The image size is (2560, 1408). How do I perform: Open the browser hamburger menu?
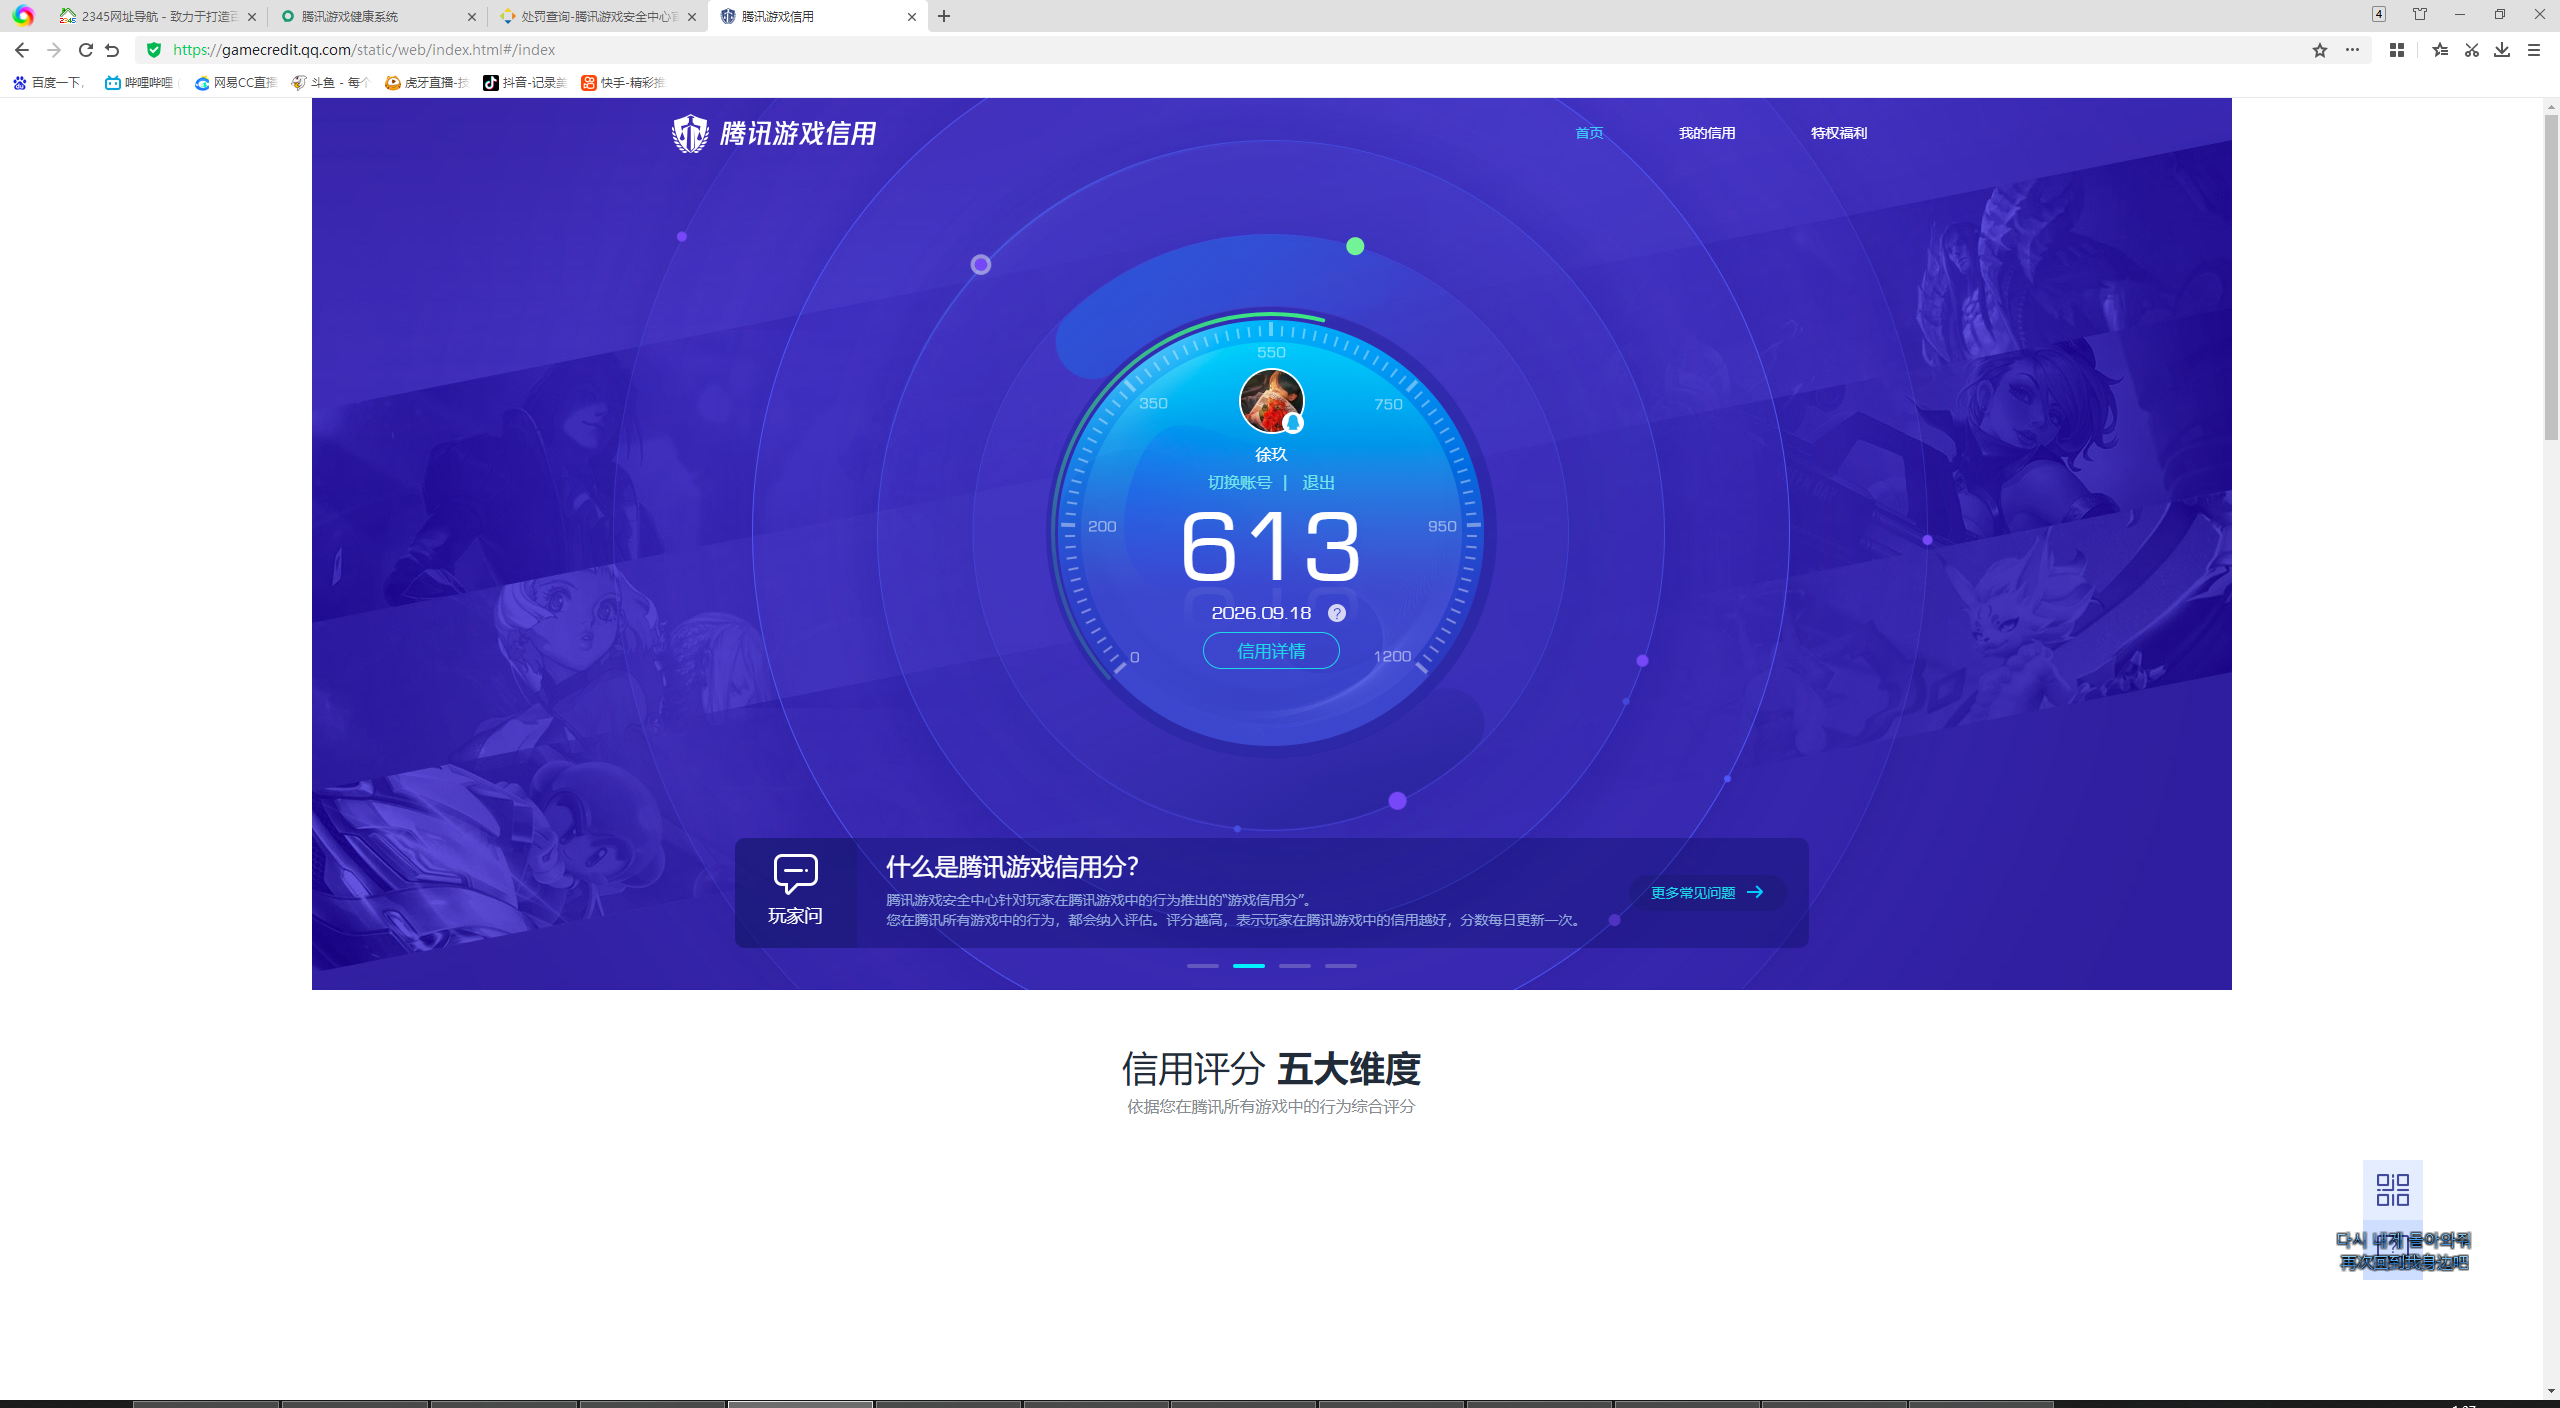coord(2534,50)
